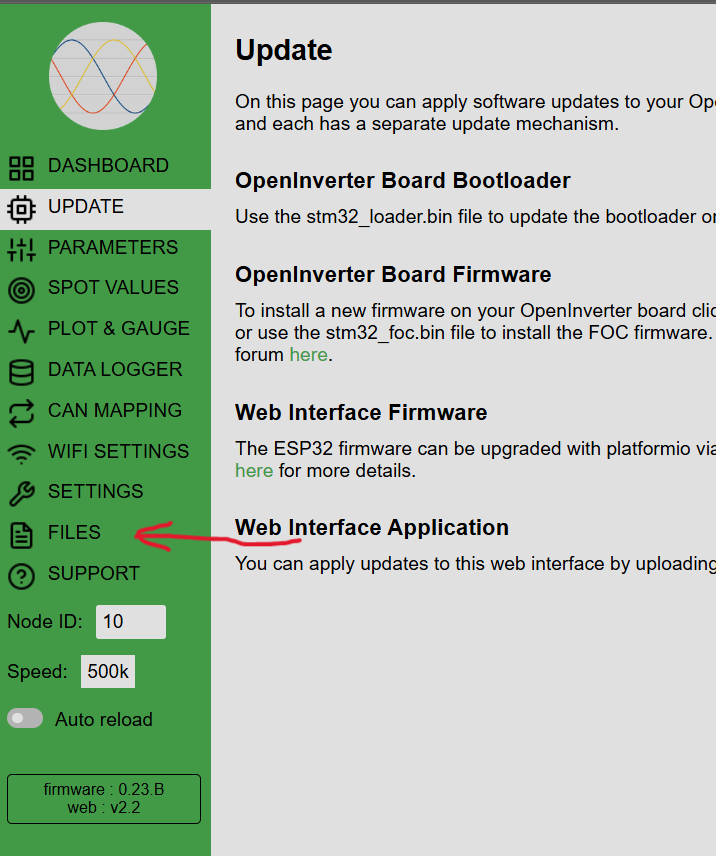Open "here" link for ESP32 firmware details
The width and height of the screenshot is (716, 856).
click(254, 470)
